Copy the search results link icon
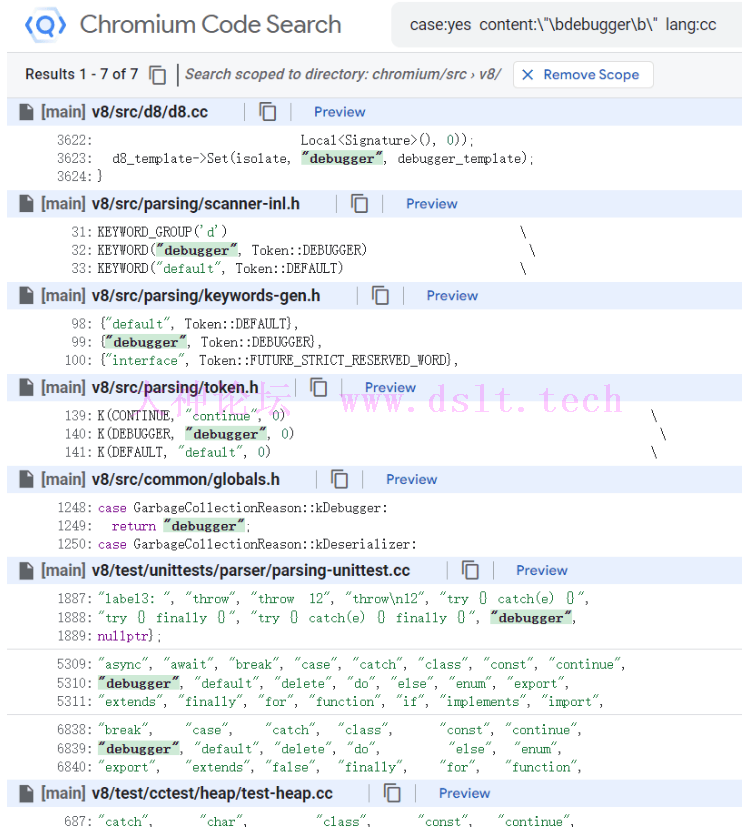The width and height of the screenshot is (751, 827). 157,74
